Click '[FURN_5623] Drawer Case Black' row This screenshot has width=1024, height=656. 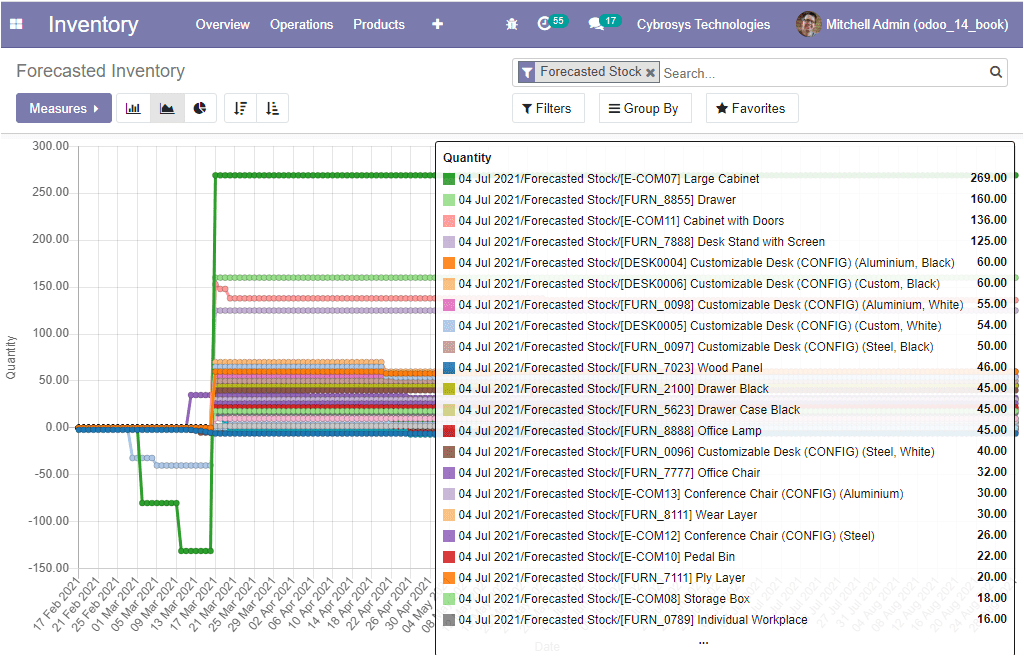[x=725, y=409]
